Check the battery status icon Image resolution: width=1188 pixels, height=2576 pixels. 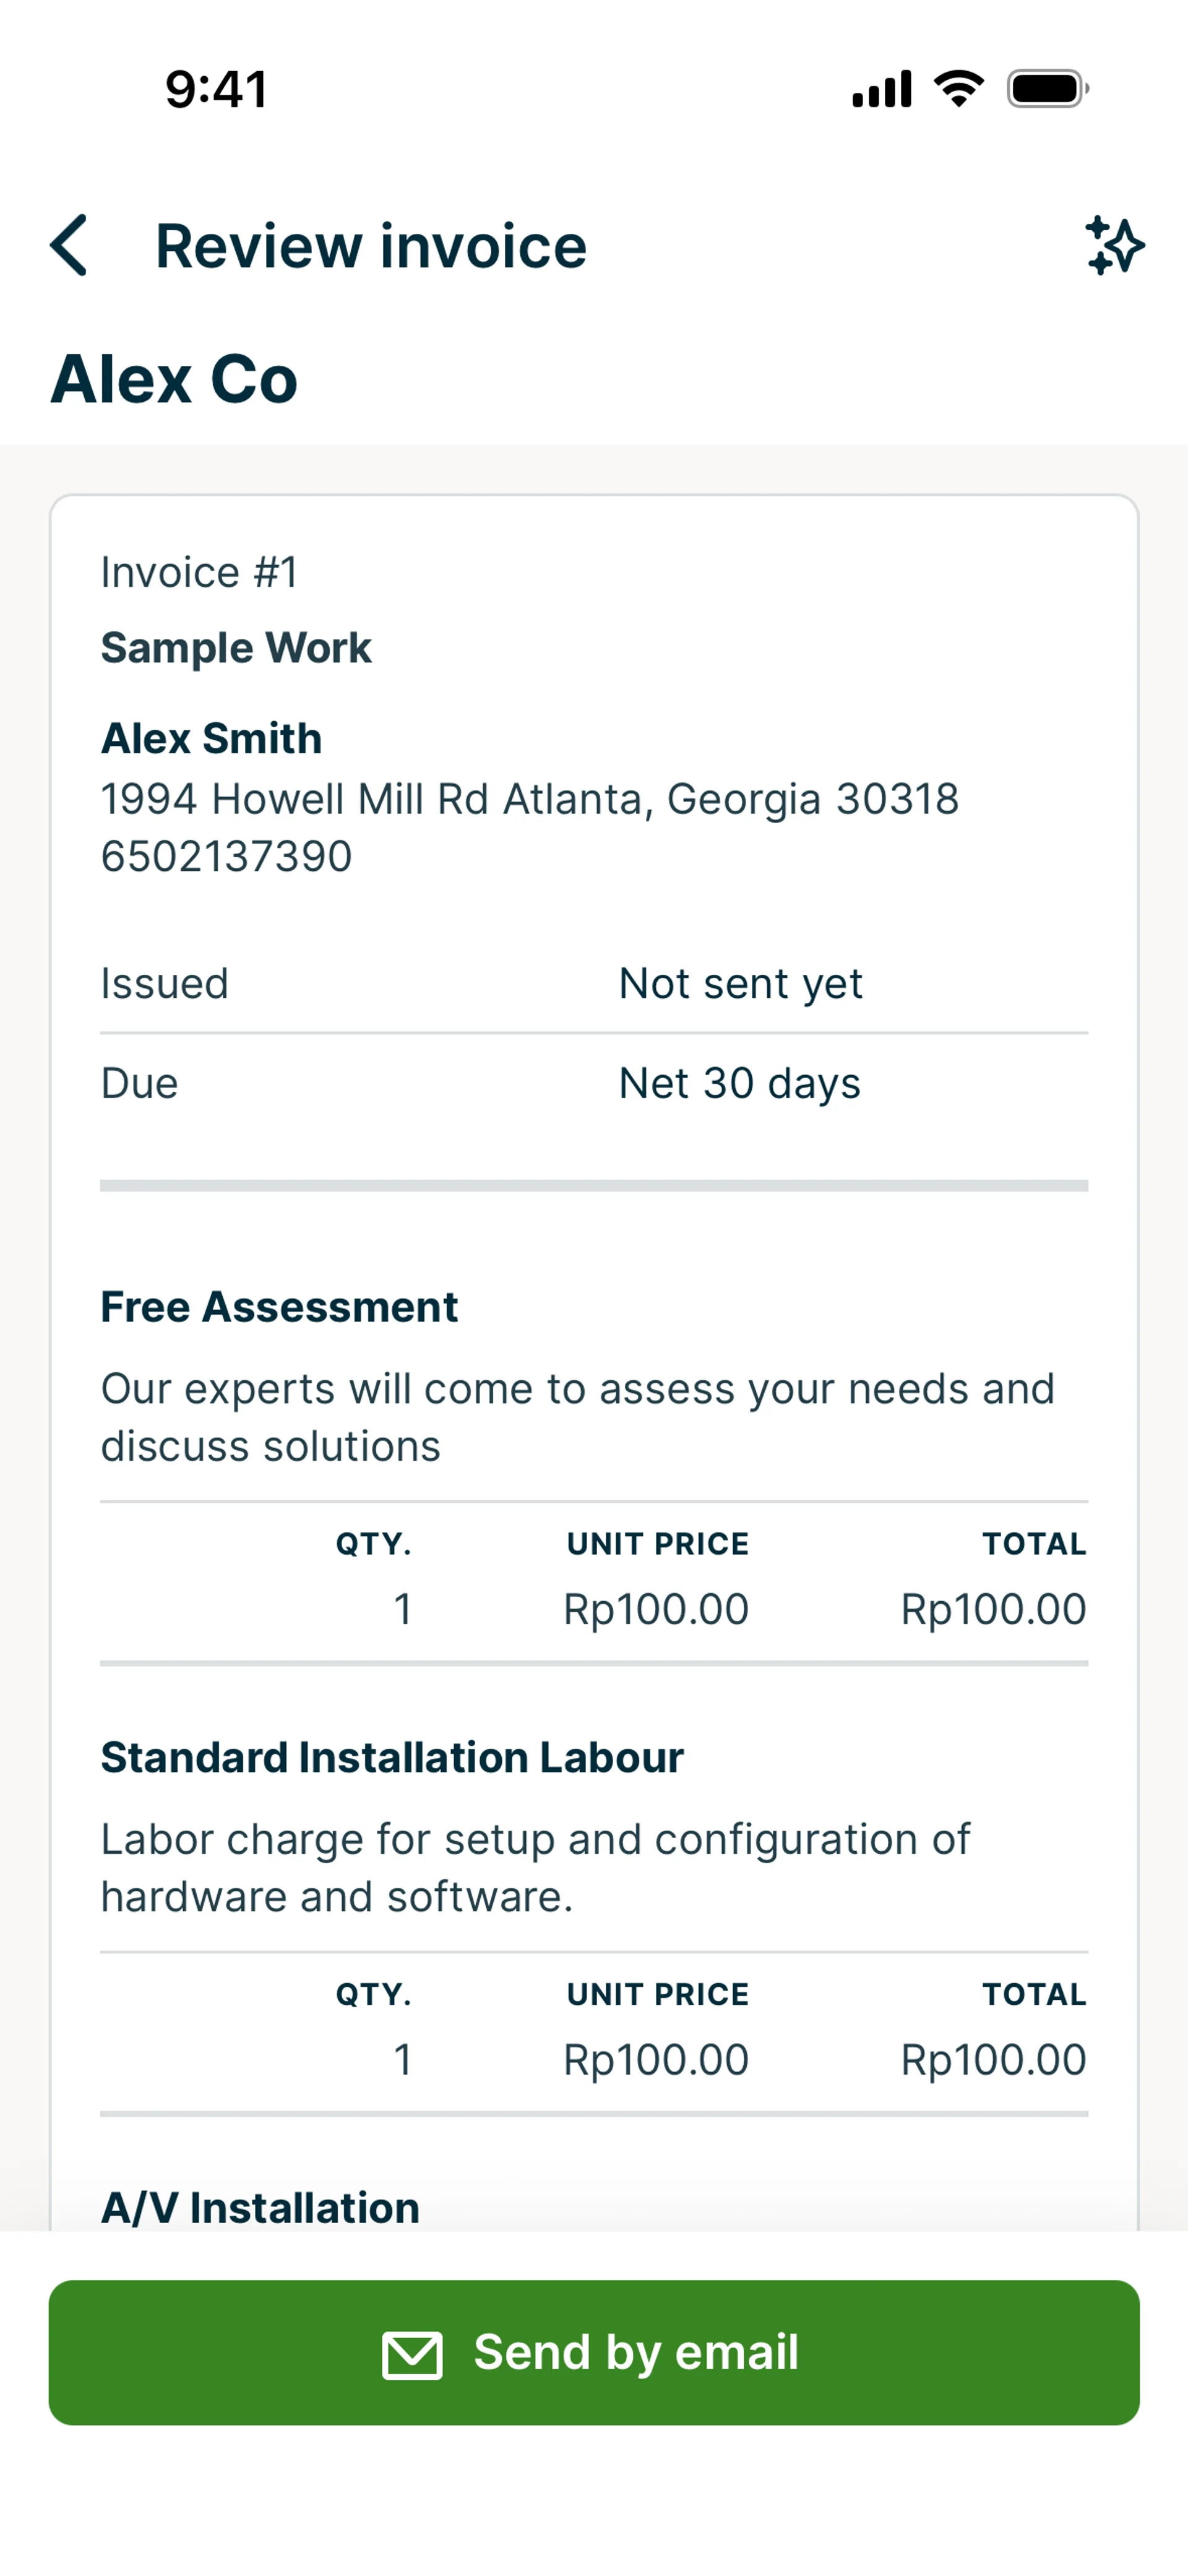pyautogui.click(x=1047, y=89)
